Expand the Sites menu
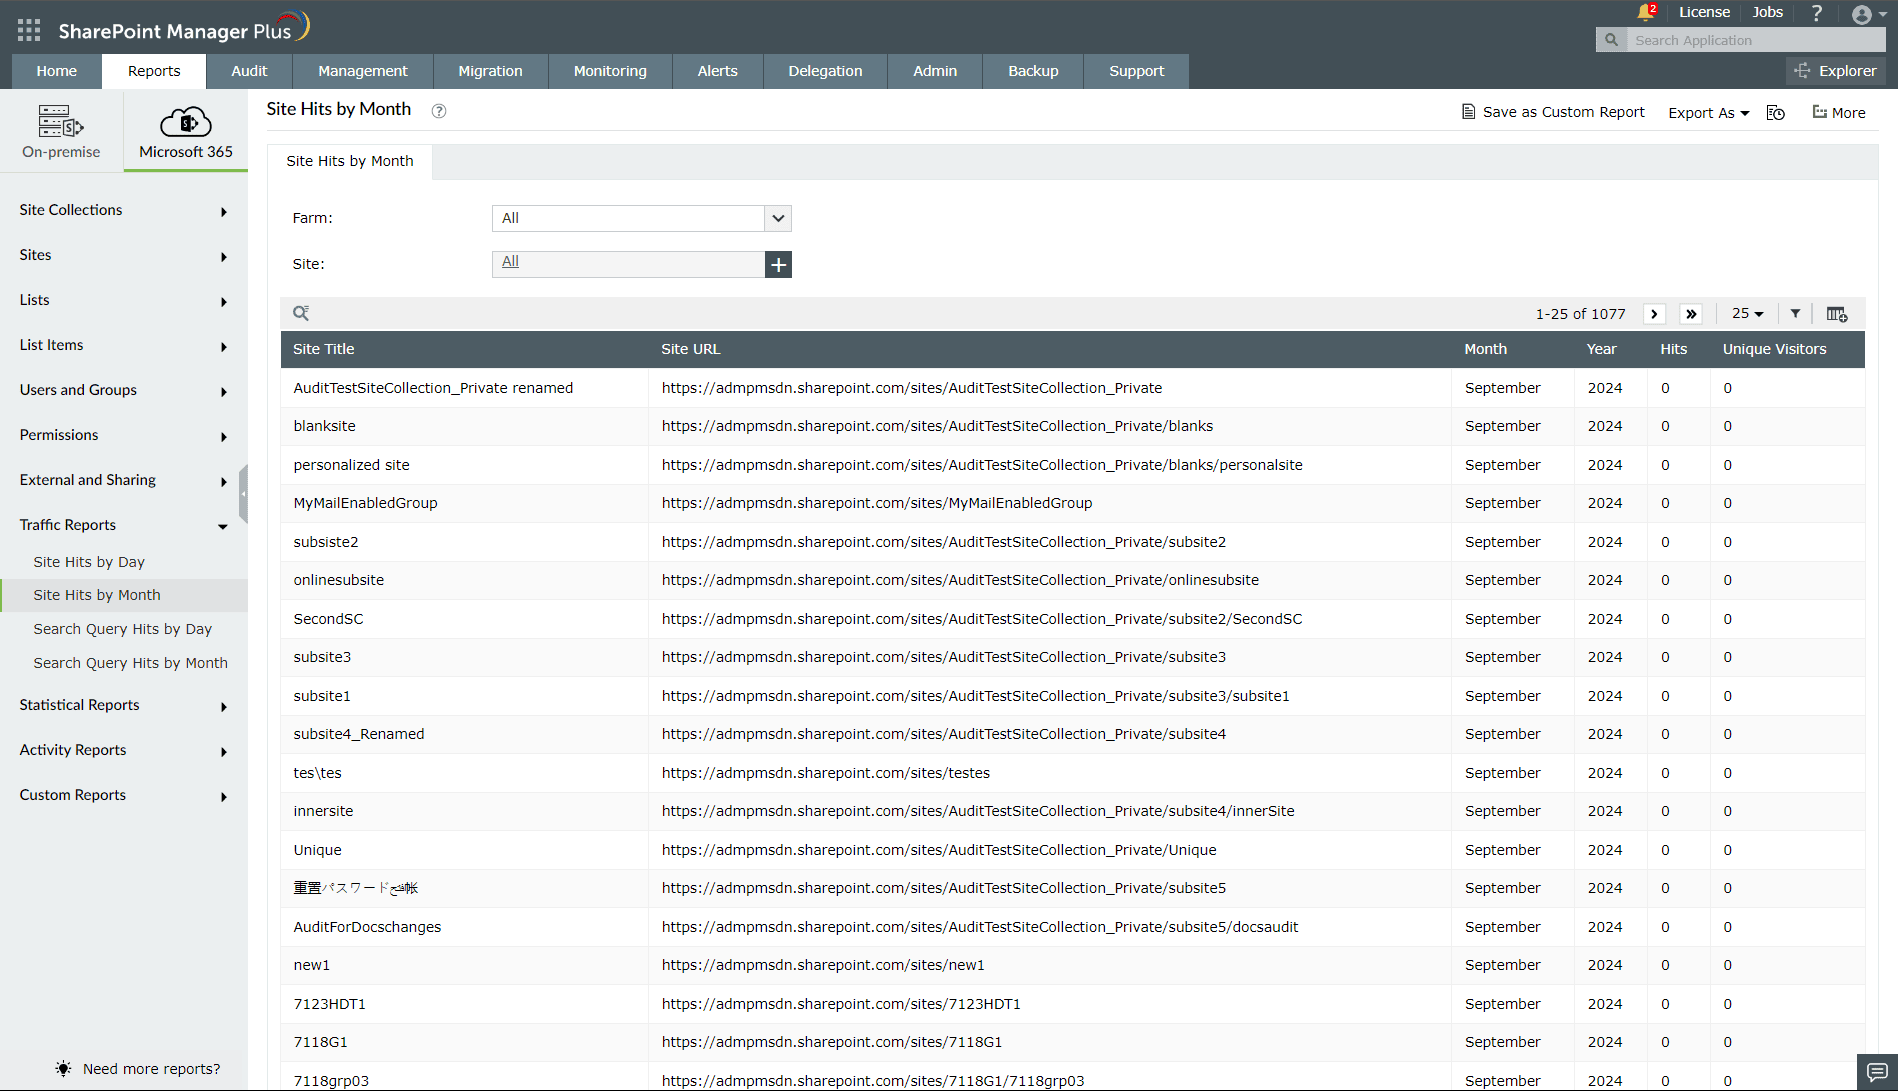This screenshot has height=1091, width=1898. [x=124, y=255]
